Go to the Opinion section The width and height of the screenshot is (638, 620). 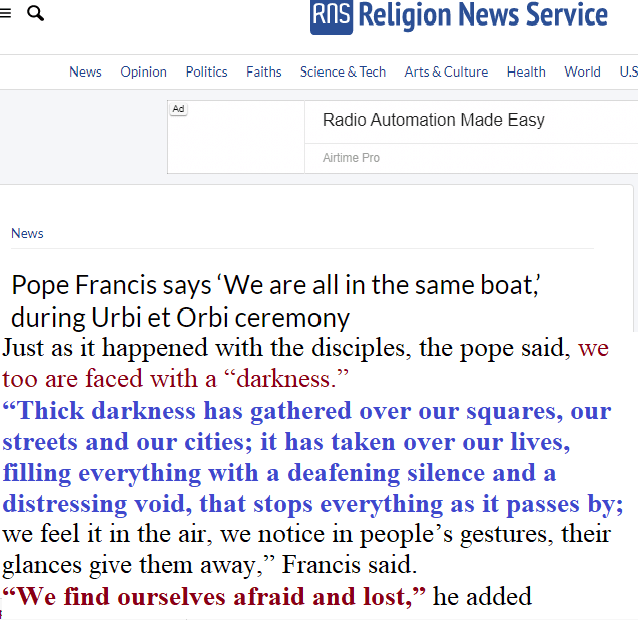click(143, 72)
